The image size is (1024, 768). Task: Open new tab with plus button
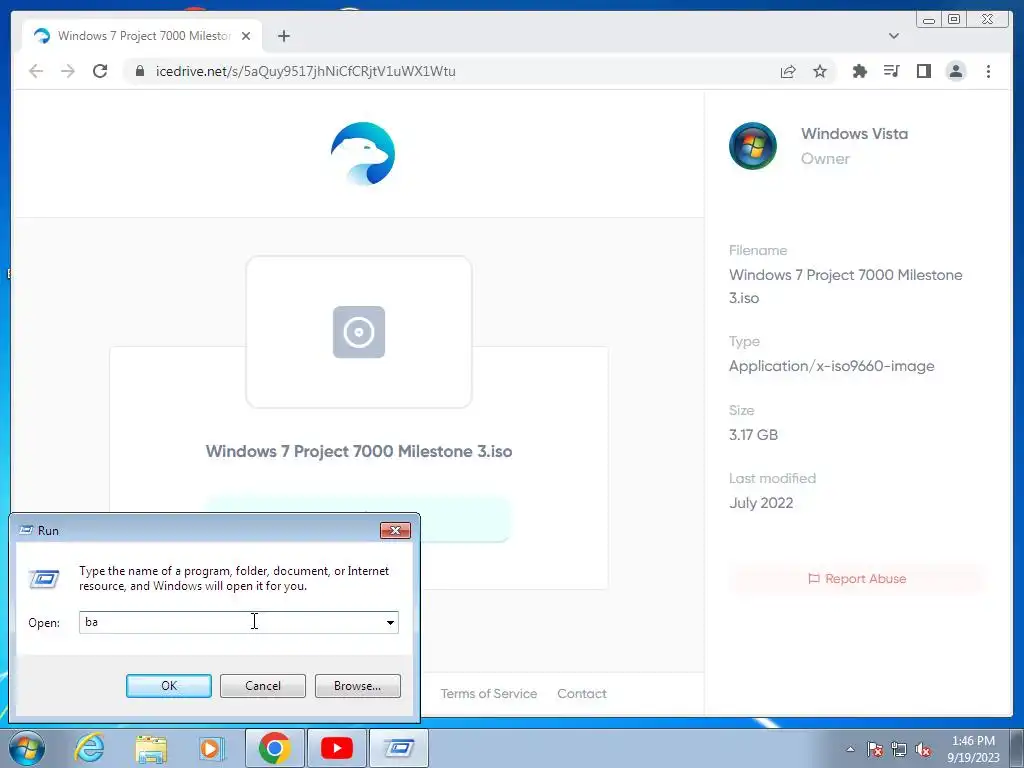coord(283,36)
